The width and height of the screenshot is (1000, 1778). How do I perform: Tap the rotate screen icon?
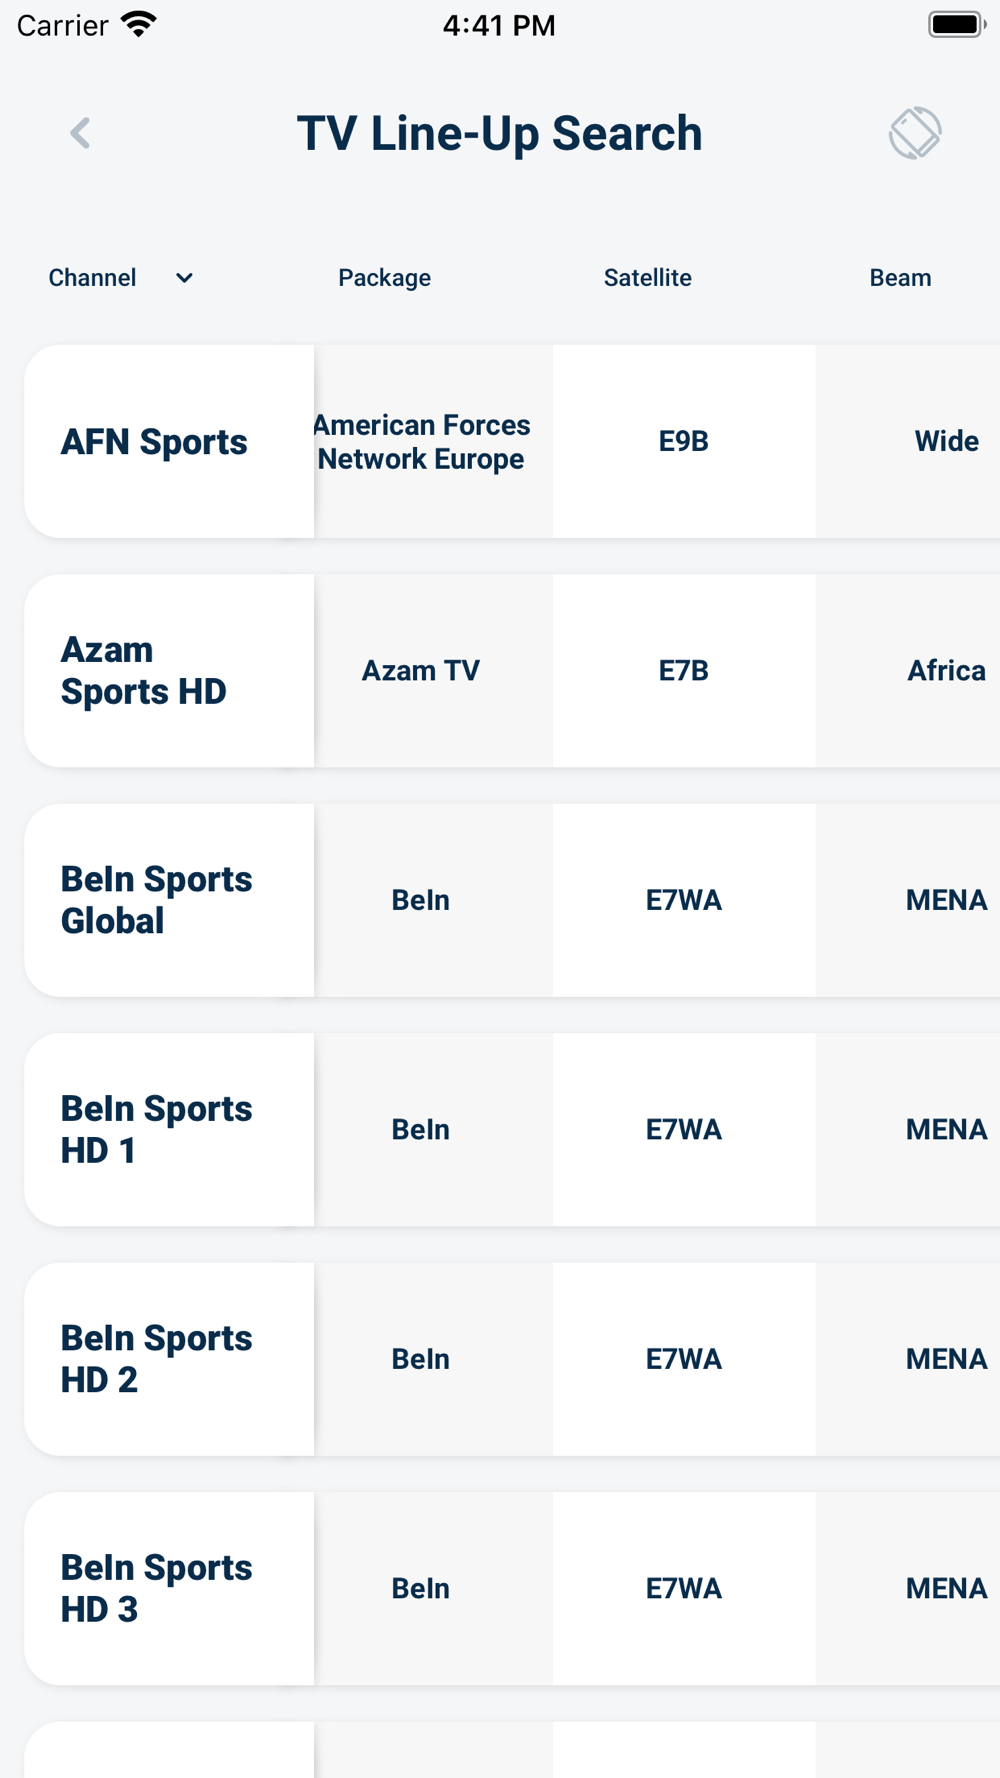tap(915, 133)
